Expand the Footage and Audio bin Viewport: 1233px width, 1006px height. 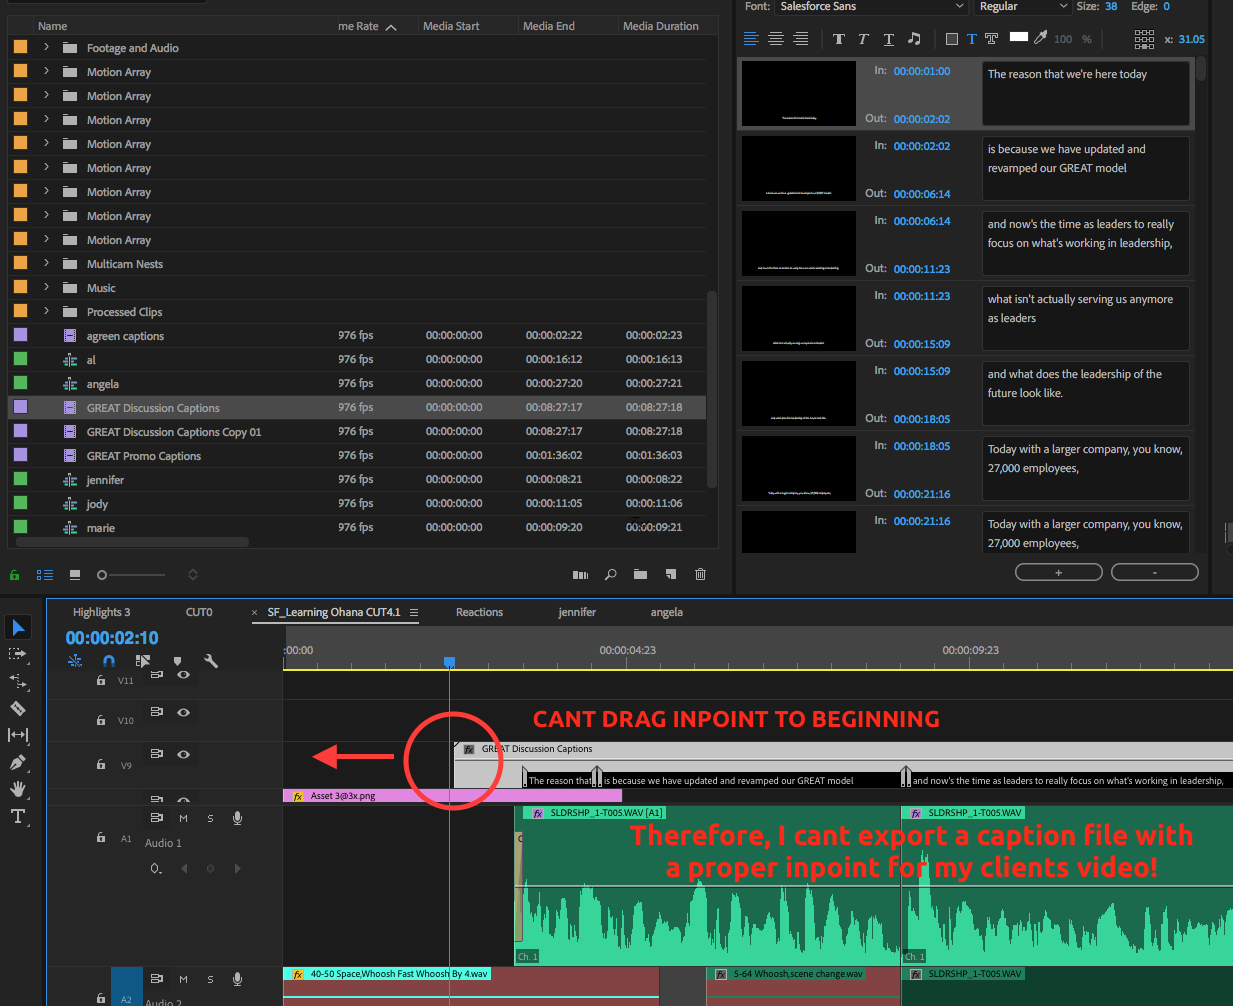coord(46,47)
